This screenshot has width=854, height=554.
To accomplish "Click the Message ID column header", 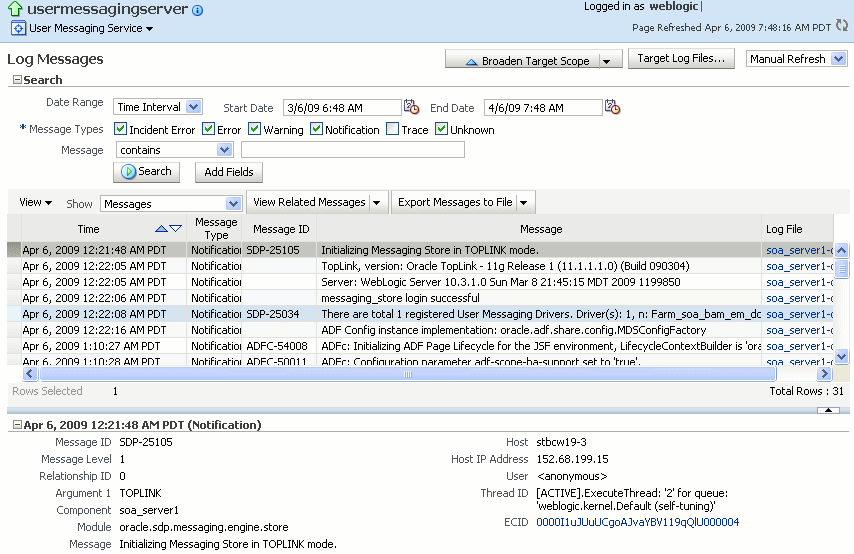I will point(280,229).
